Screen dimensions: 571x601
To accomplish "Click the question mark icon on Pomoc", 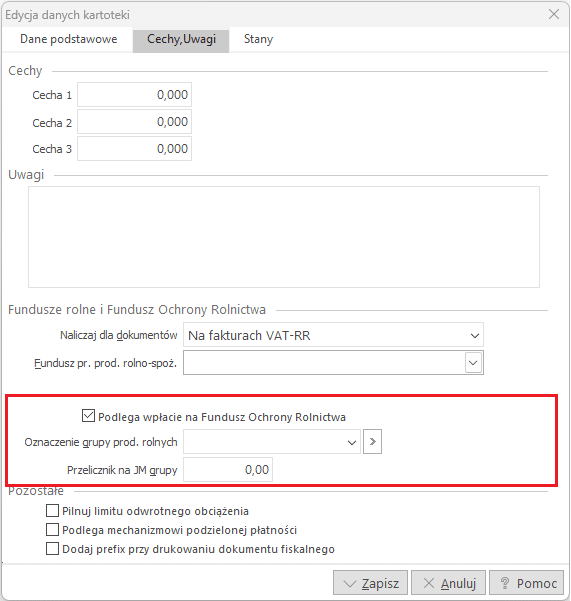I will tap(505, 583).
